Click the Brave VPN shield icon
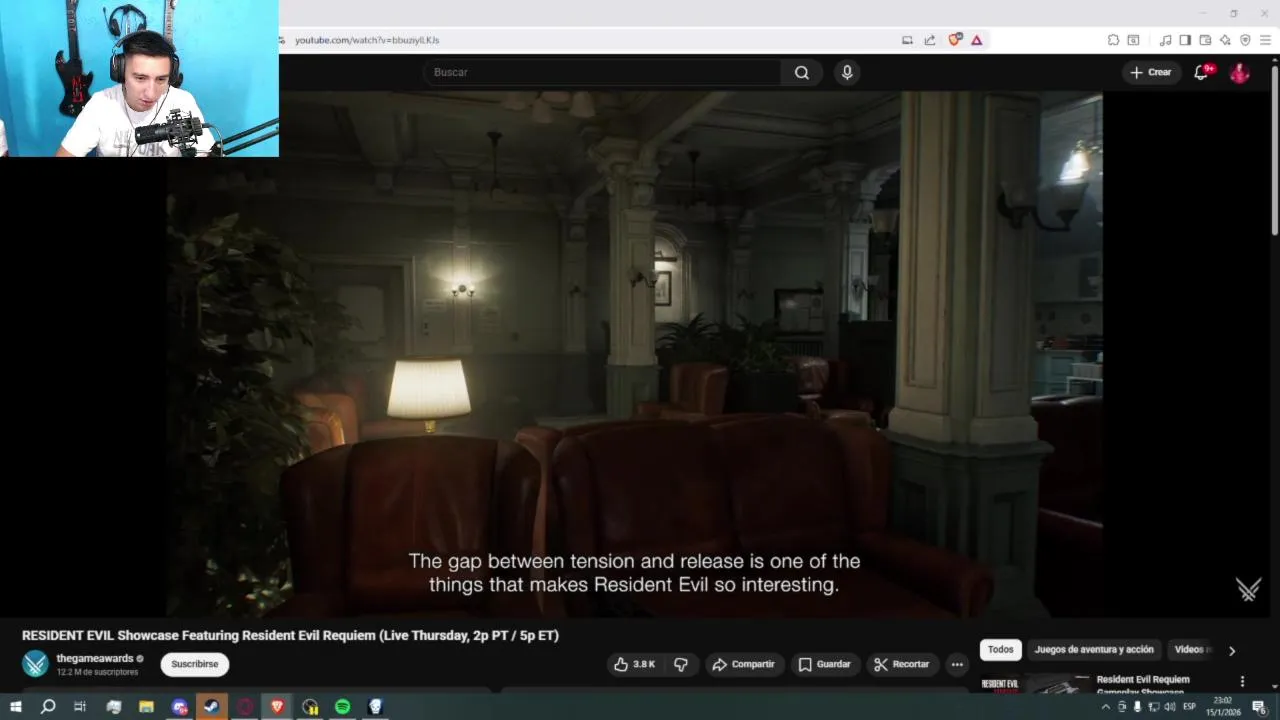Screen dimensions: 1280x720 point(1245,40)
